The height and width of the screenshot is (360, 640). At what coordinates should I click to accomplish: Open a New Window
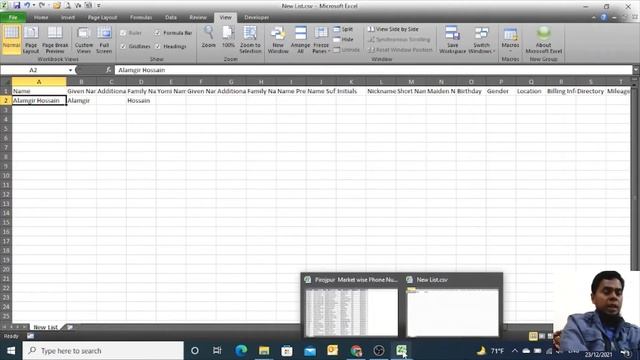coord(278,39)
